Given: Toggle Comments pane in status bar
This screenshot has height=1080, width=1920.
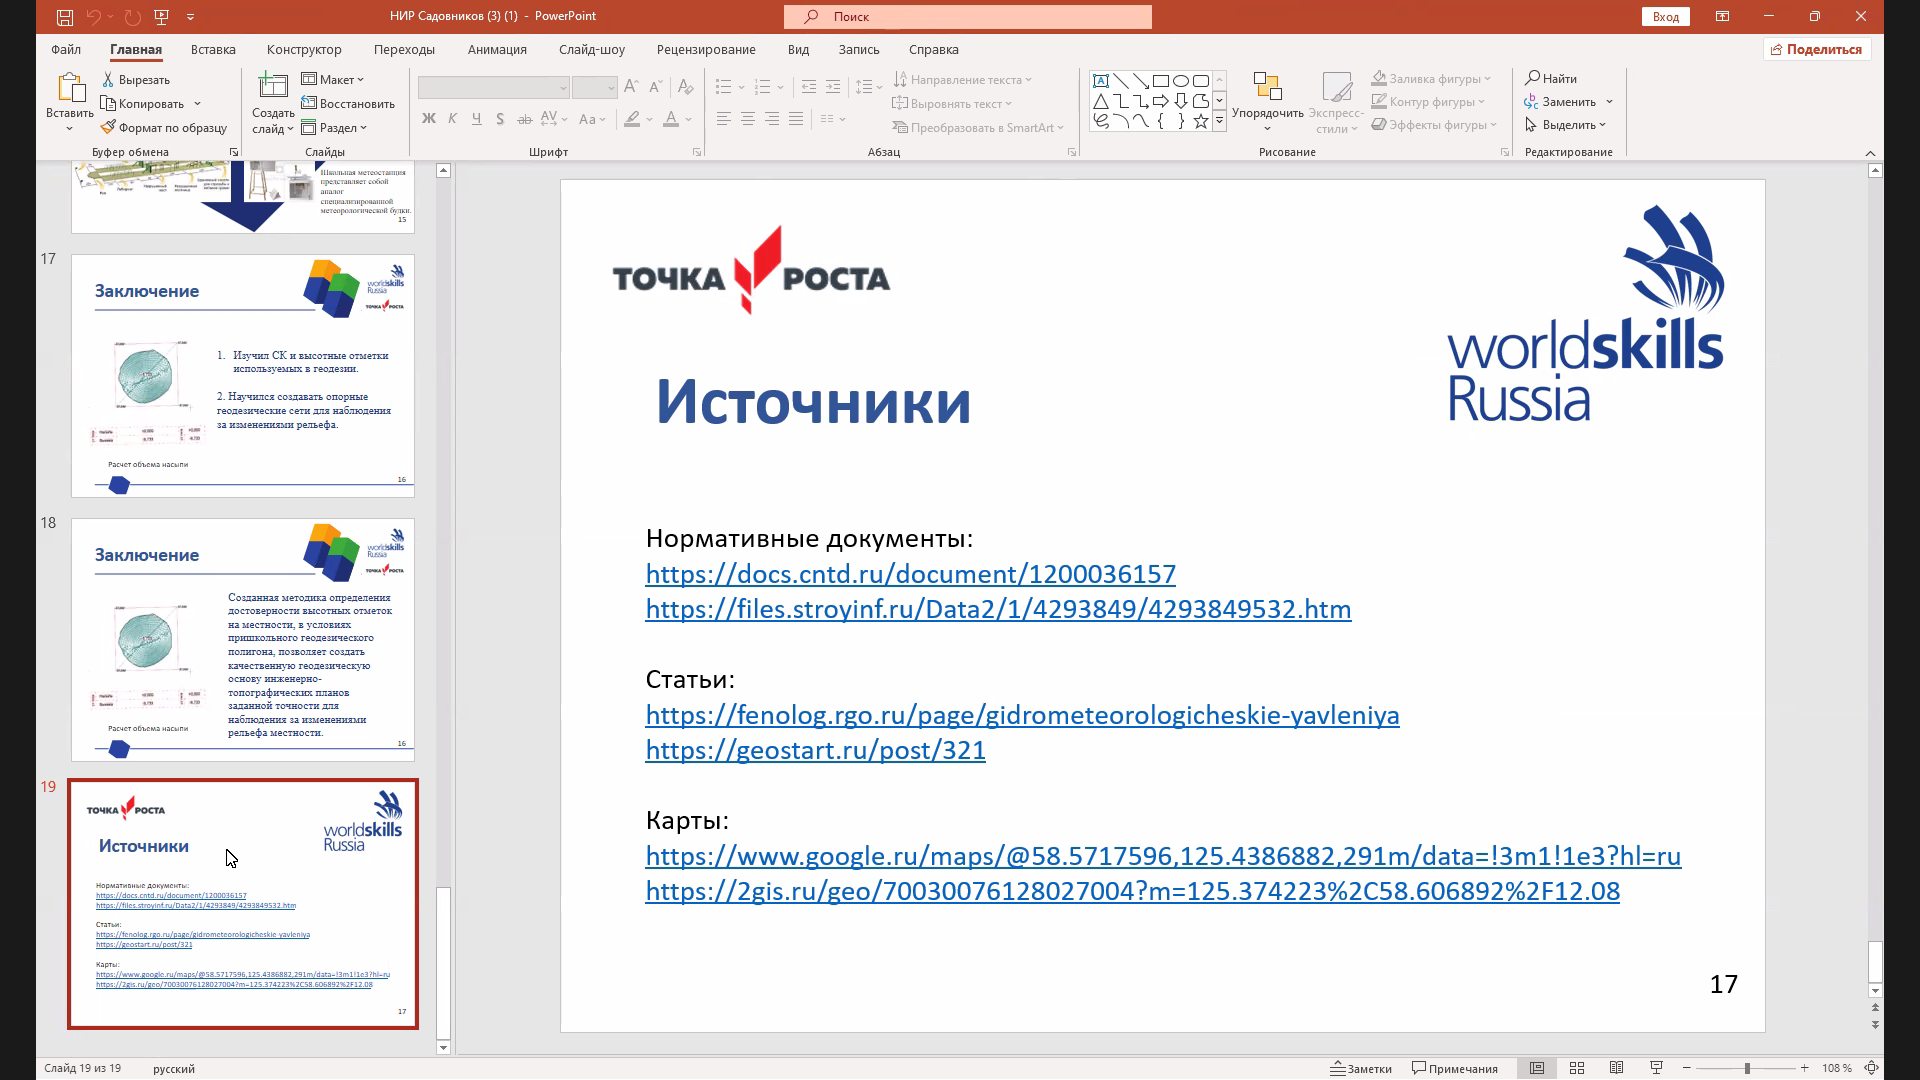Looking at the screenshot, I should pyautogui.click(x=1455, y=1068).
